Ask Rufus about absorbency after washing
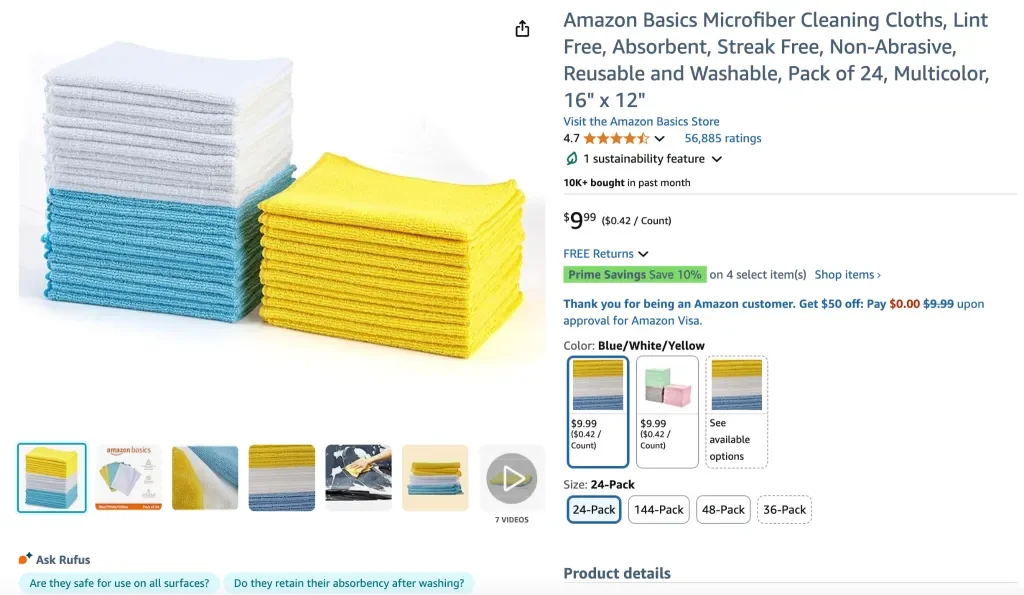 [x=349, y=582]
